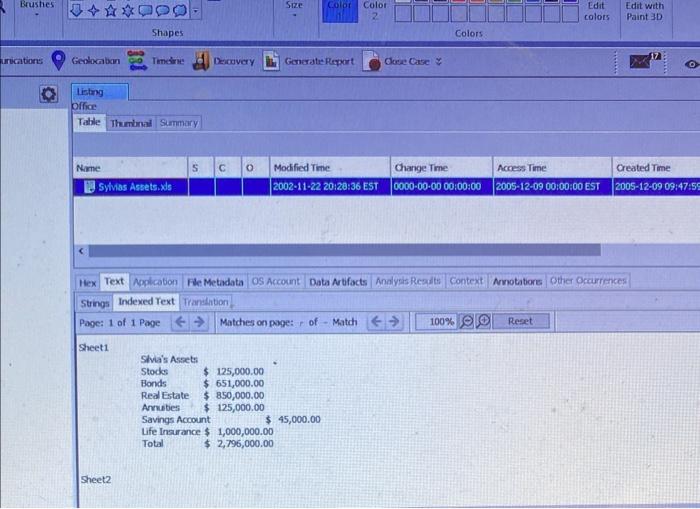Zoom in the text viewer
This screenshot has width=700, height=509.
pyautogui.click(x=483, y=321)
